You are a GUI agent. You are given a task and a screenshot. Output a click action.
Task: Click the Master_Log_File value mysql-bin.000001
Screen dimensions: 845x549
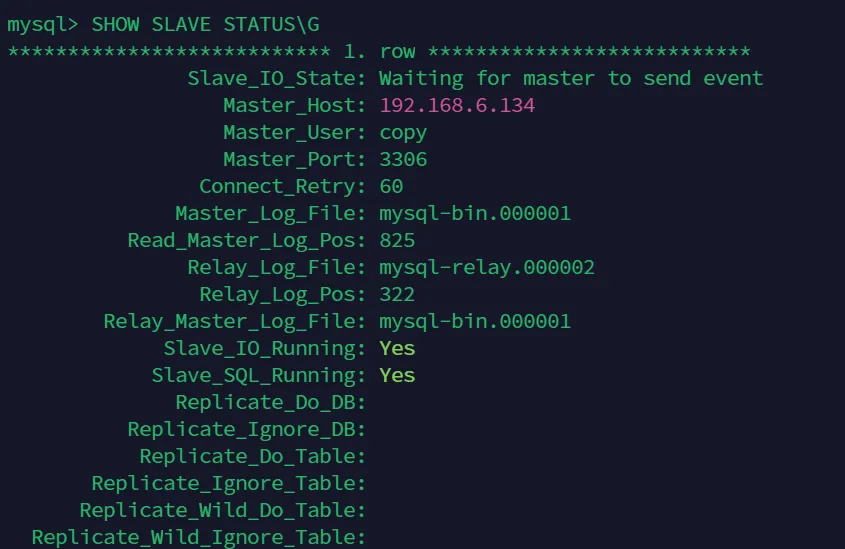475,213
